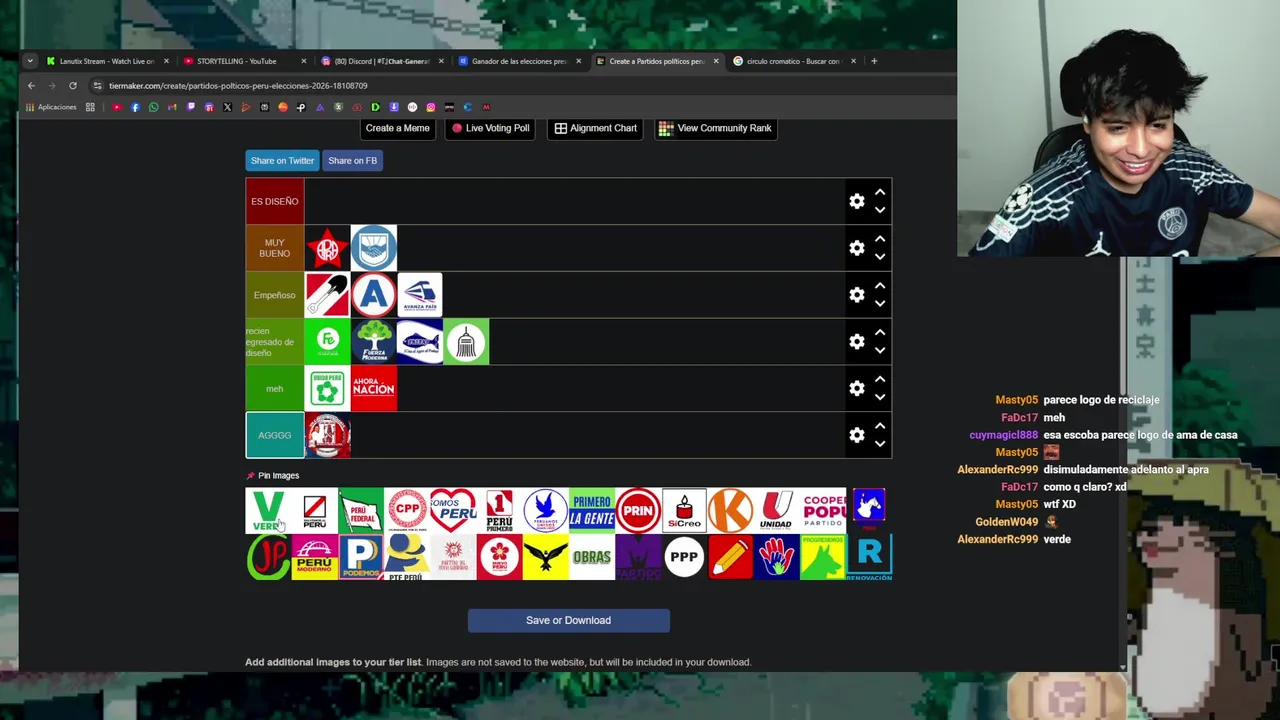
Task: Open settings gear for MUY BUENO tier
Action: coord(857,248)
